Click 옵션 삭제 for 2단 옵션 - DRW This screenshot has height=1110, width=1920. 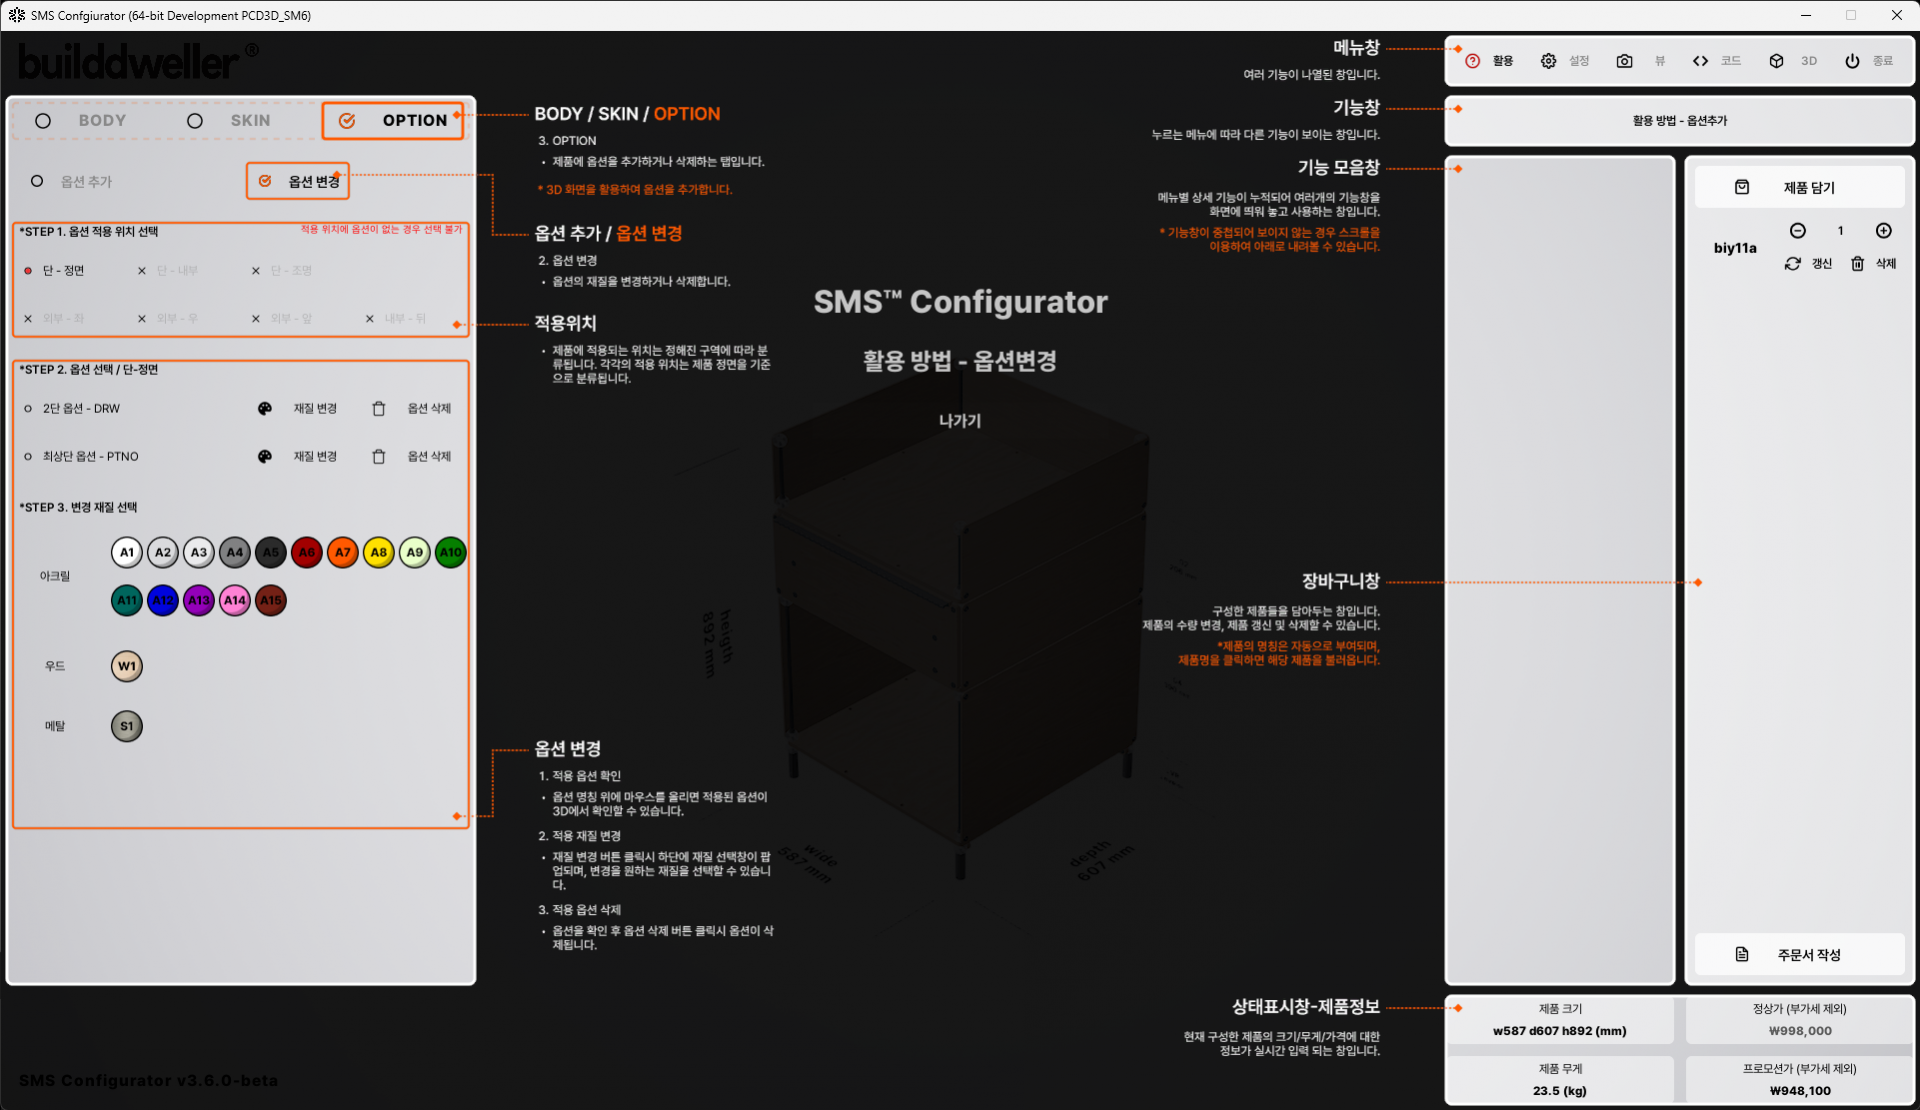[x=429, y=409]
